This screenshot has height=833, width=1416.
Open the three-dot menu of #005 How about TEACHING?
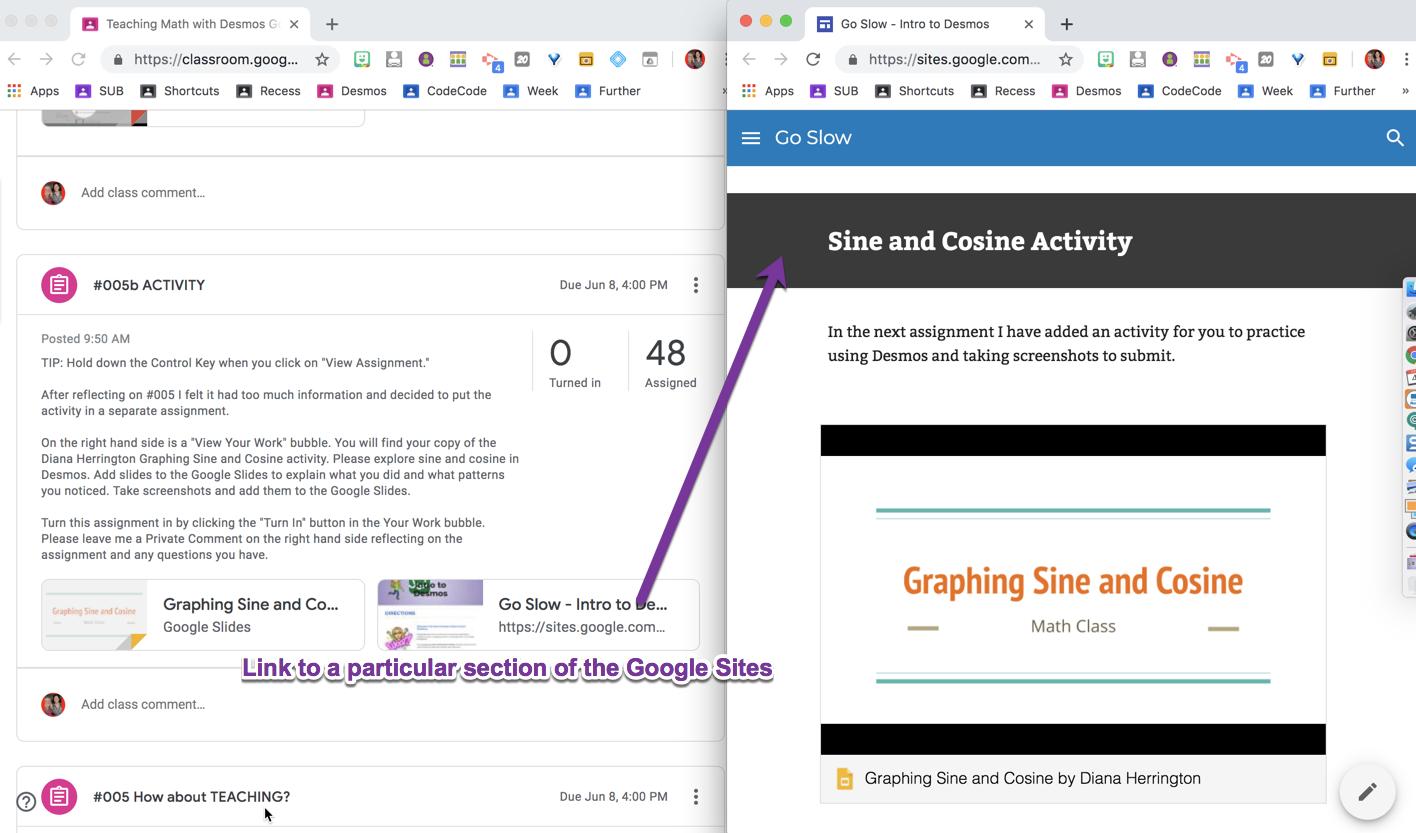point(696,797)
